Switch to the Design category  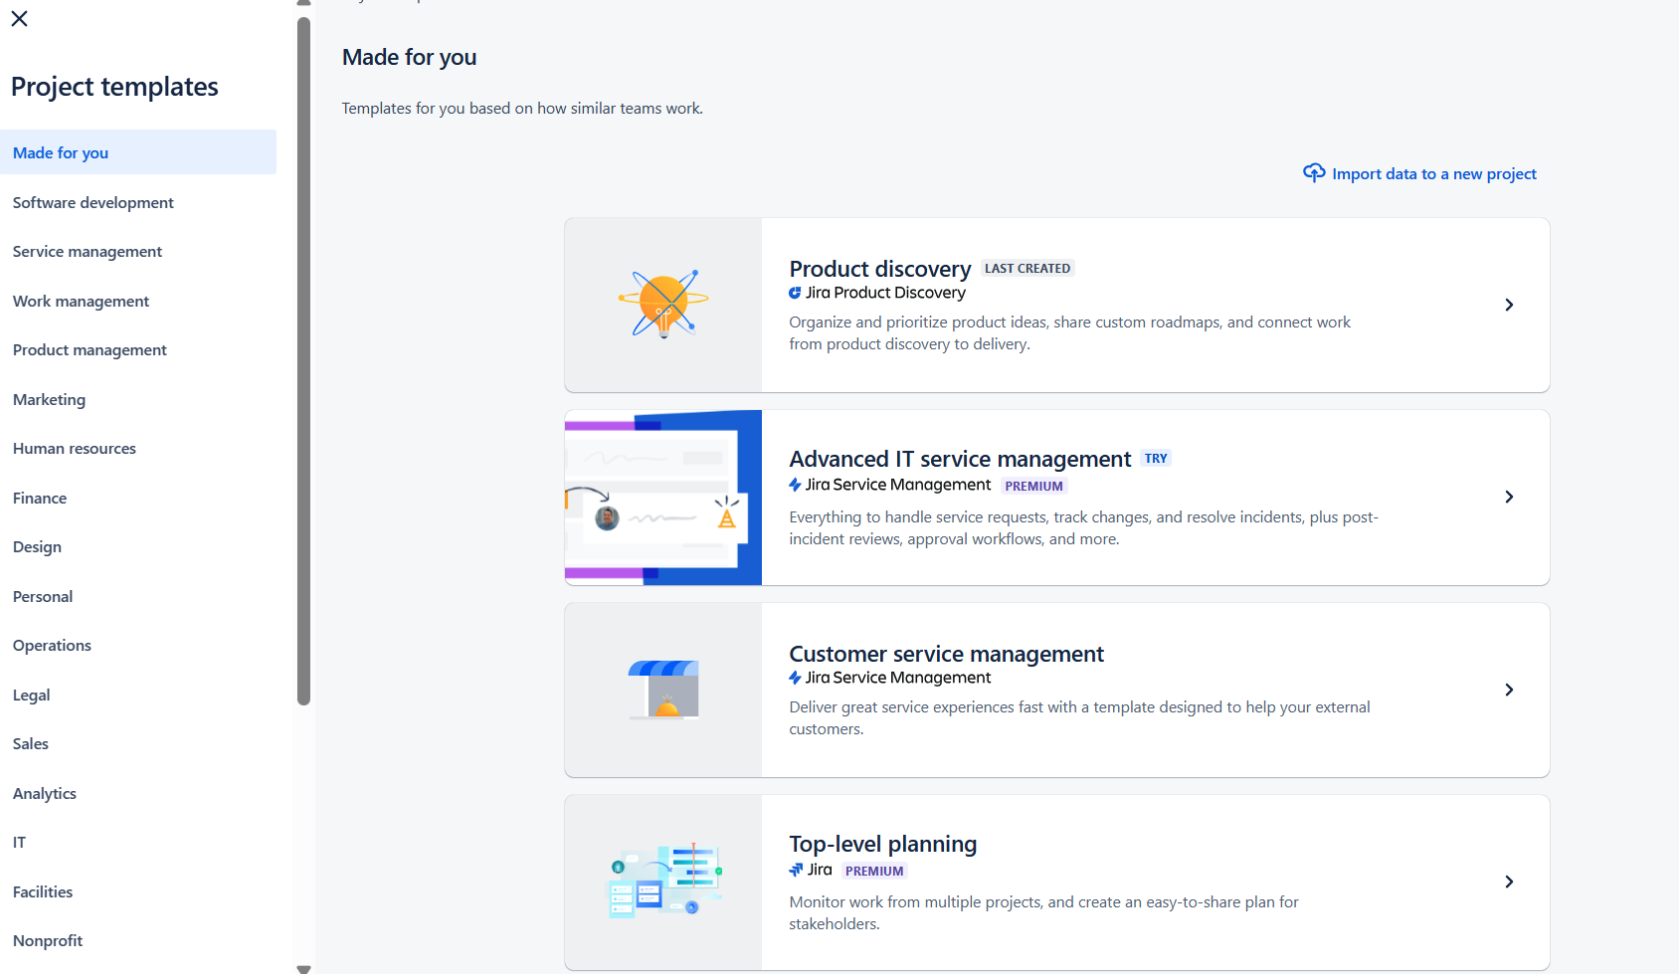coord(138,547)
